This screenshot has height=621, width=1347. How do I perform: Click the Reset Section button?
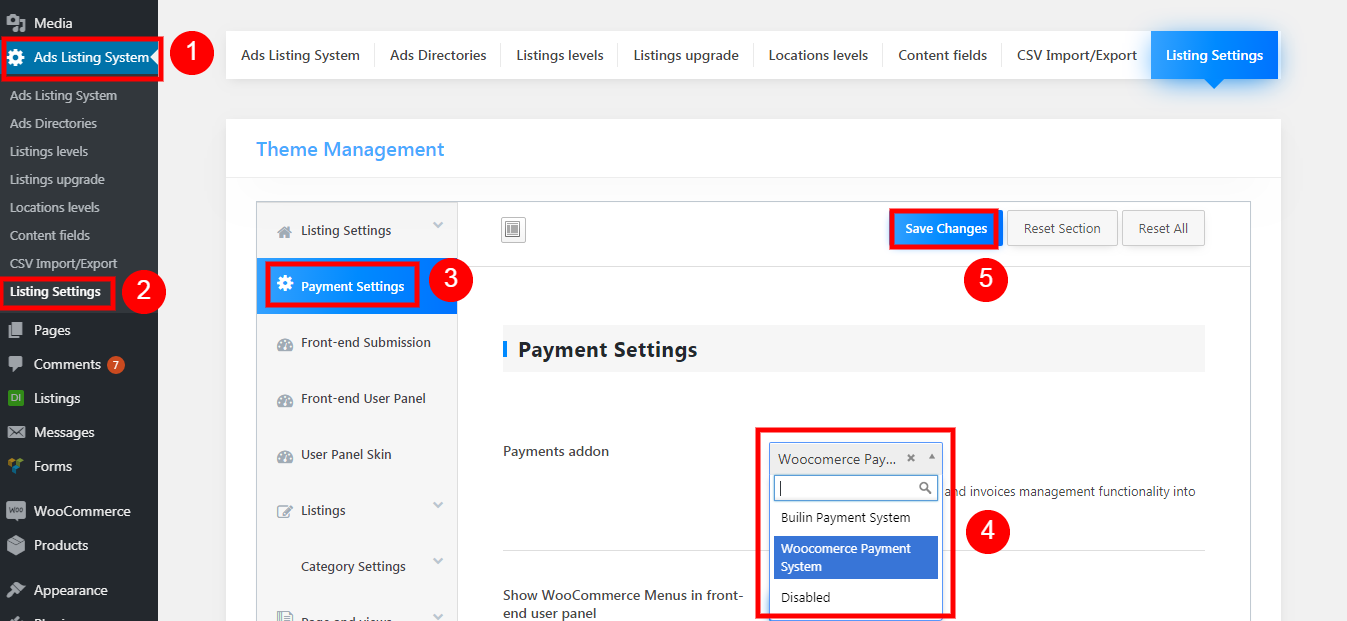1062,228
